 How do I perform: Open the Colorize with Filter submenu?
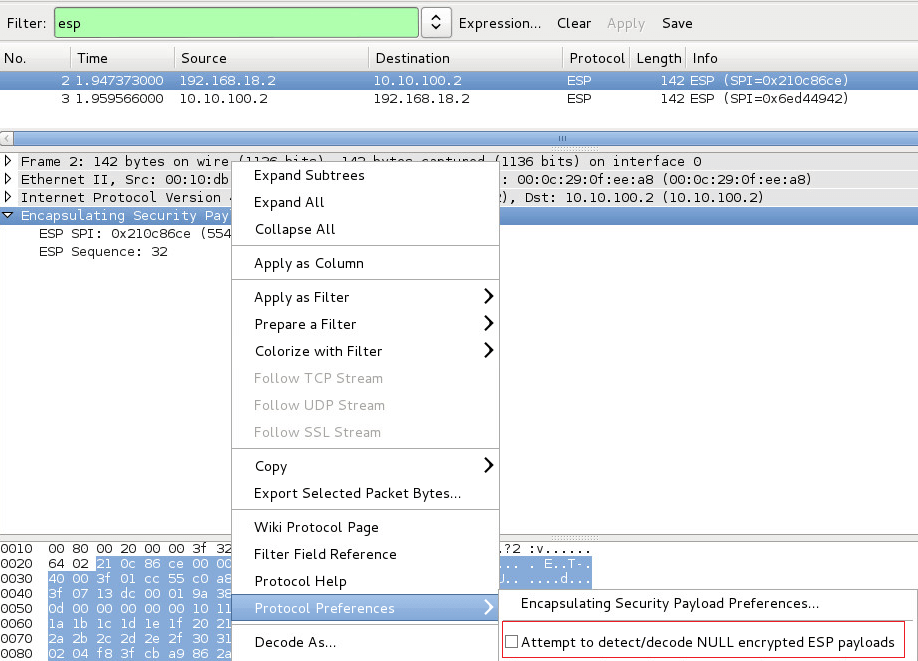point(365,351)
